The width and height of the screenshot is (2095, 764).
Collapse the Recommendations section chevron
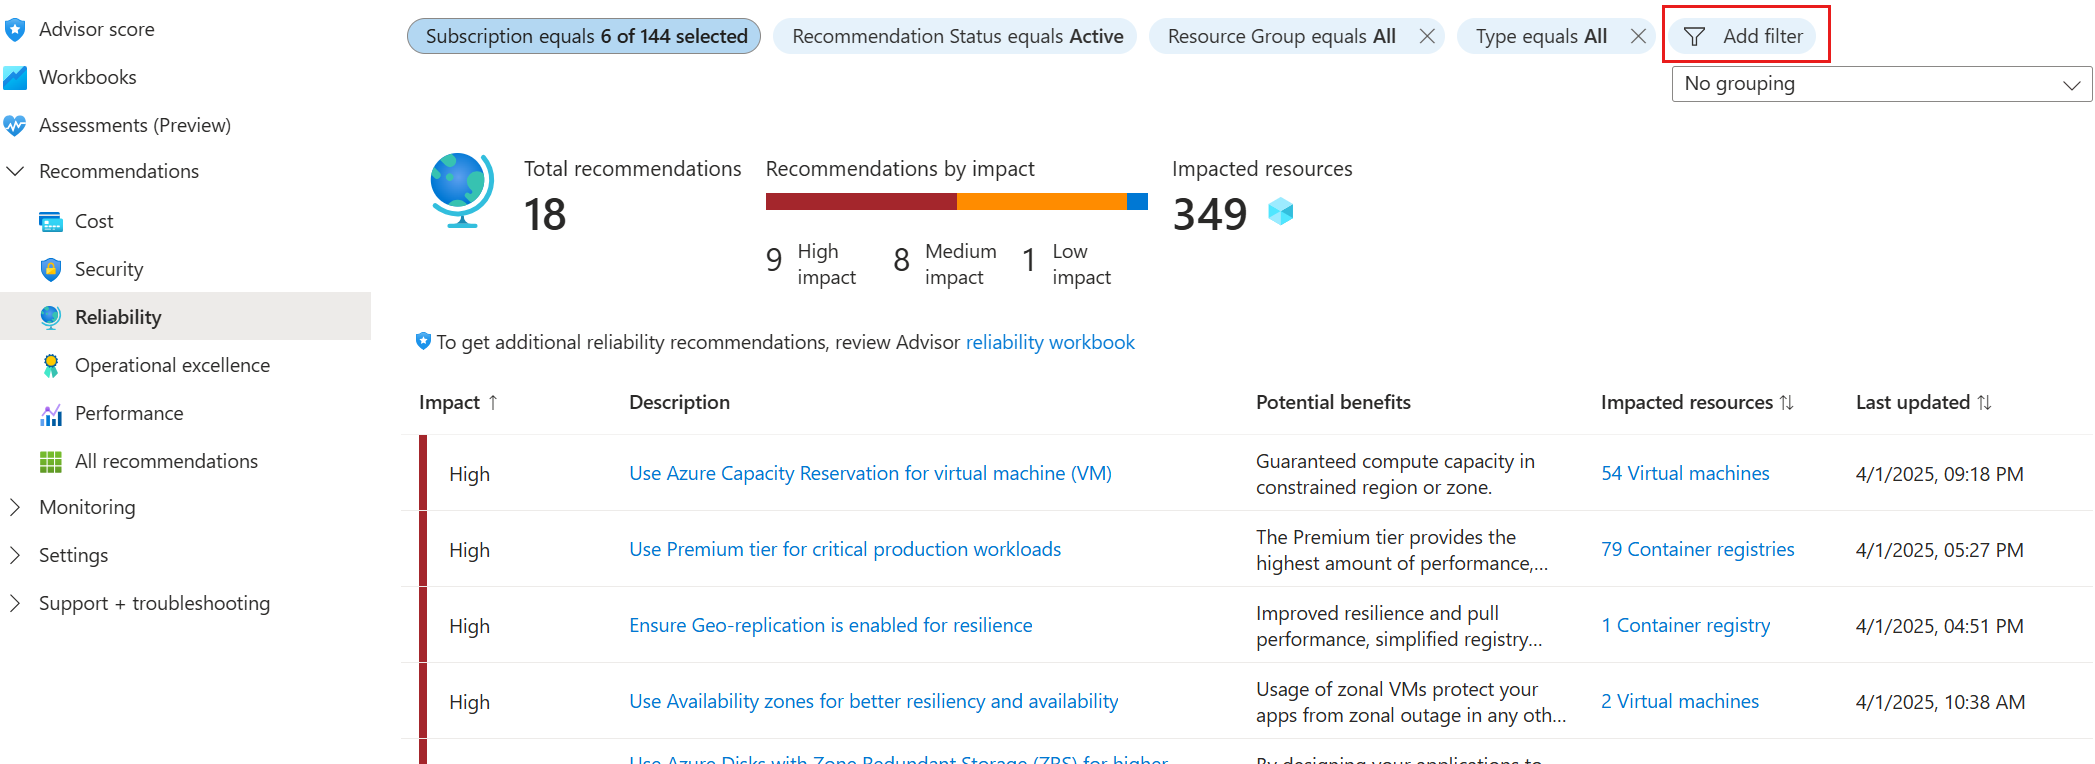pos(15,171)
